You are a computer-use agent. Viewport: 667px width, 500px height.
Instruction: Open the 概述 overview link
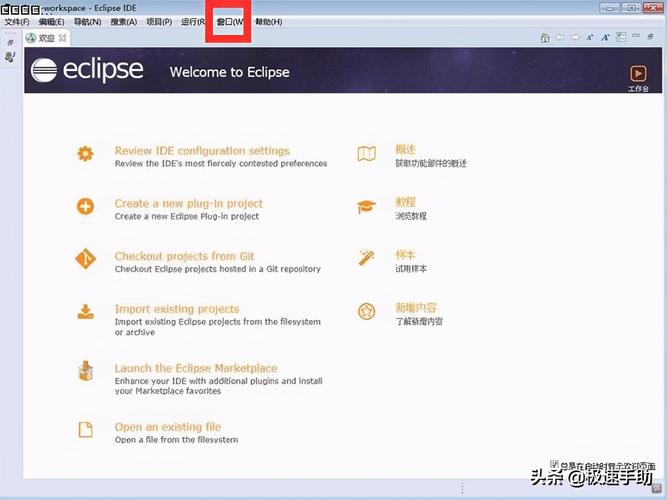[405, 150]
